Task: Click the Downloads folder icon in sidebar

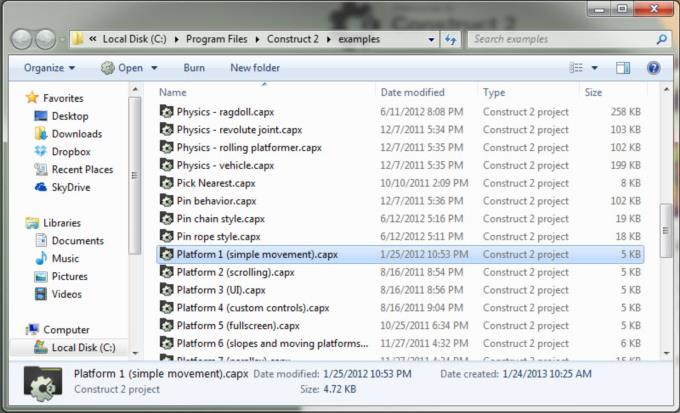Action: tap(41, 134)
